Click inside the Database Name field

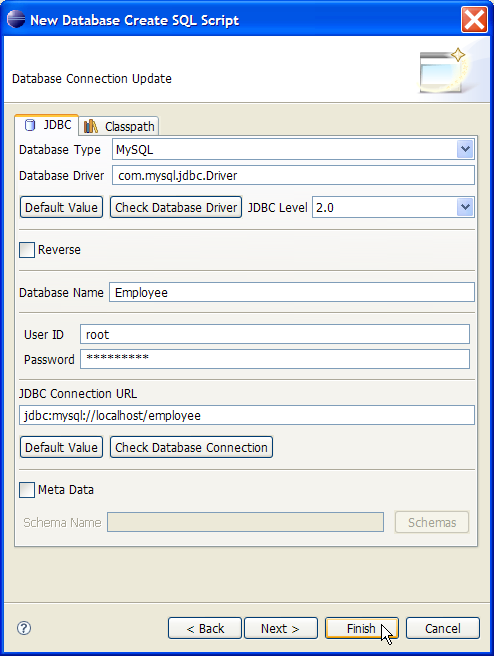coord(292,292)
